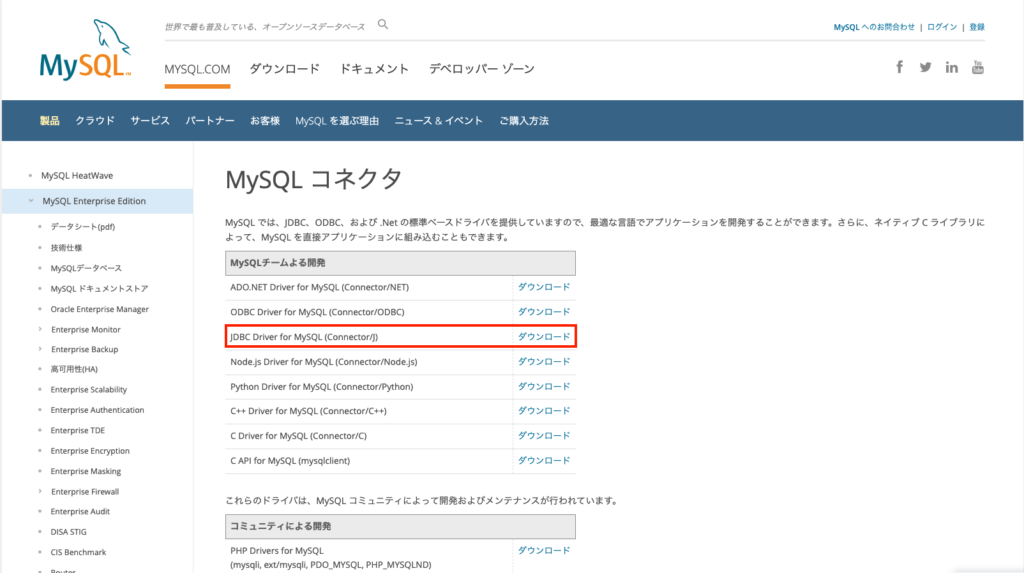Image resolution: width=1024 pixels, height=573 pixels.
Task: Select the MYSQL.COM tab
Action: click(x=197, y=69)
